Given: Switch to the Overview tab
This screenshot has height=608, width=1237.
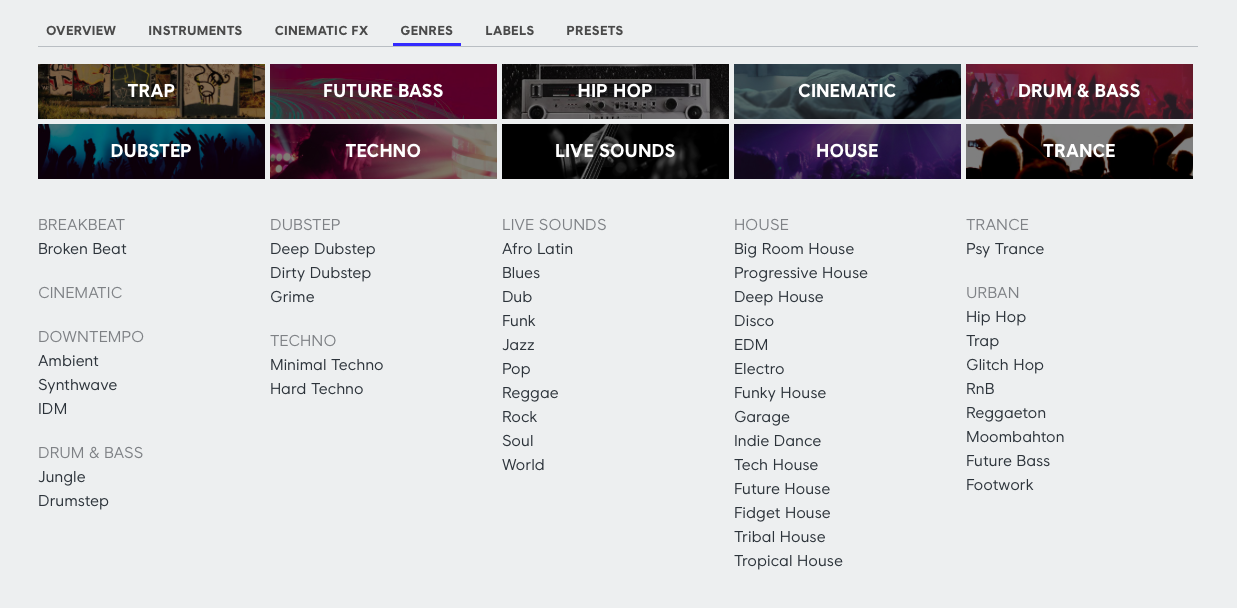Looking at the screenshot, I should pyautogui.click(x=81, y=31).
